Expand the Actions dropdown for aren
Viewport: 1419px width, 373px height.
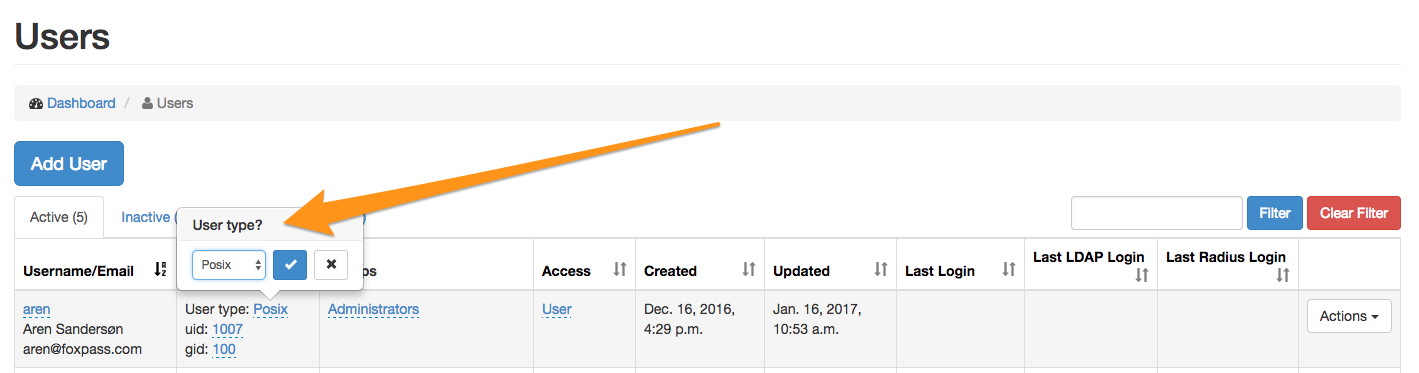point(1349,316)
